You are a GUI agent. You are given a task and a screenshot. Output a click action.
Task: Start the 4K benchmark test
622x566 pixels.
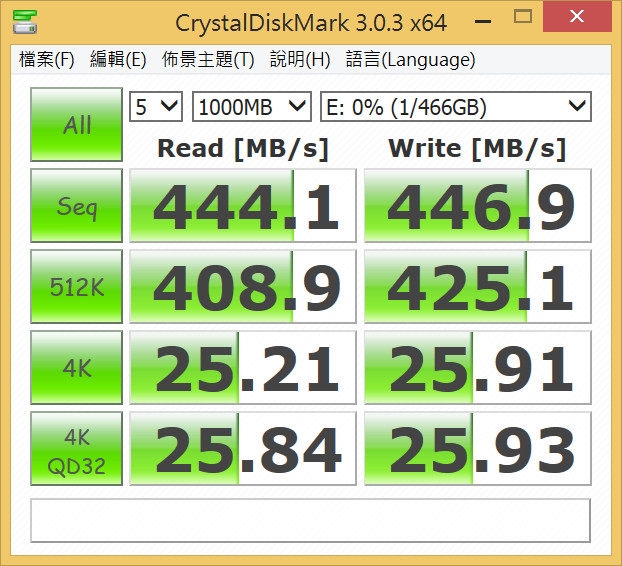point(77,367)
